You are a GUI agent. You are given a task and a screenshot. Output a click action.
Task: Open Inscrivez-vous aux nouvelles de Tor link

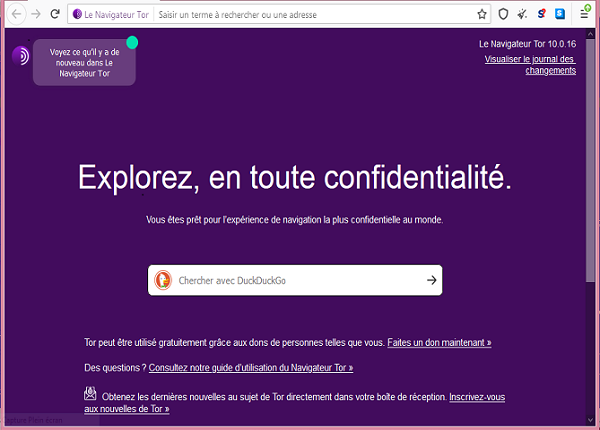coord(295,403)
